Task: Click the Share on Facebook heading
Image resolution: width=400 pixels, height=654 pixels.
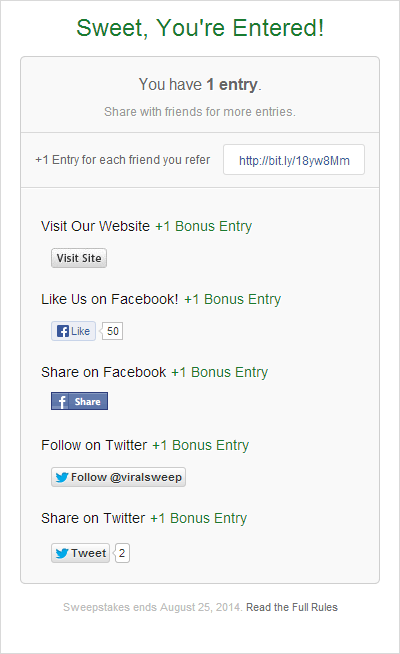Action: pyautogui.click(x=103, y=372)
